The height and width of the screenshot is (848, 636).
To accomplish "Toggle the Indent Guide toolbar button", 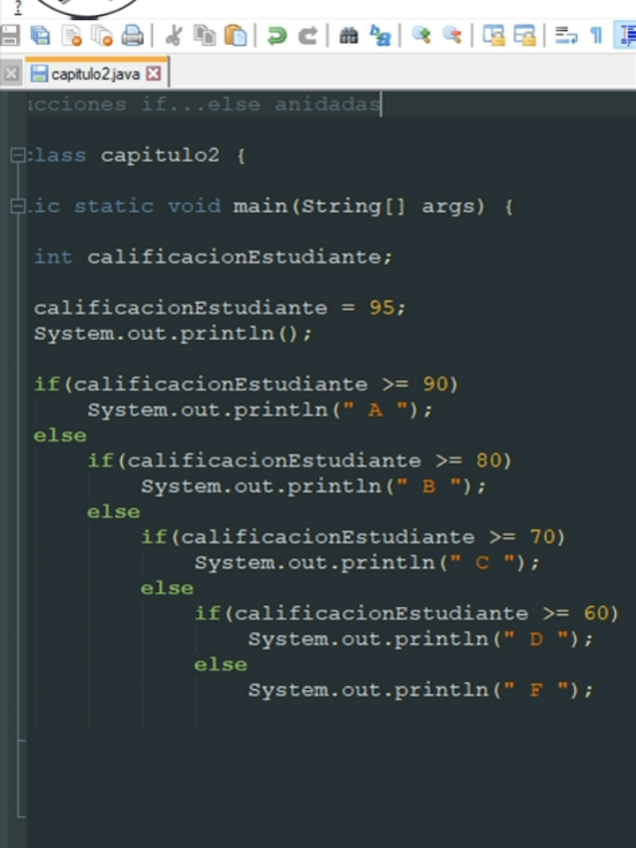I will pos(626,35).
